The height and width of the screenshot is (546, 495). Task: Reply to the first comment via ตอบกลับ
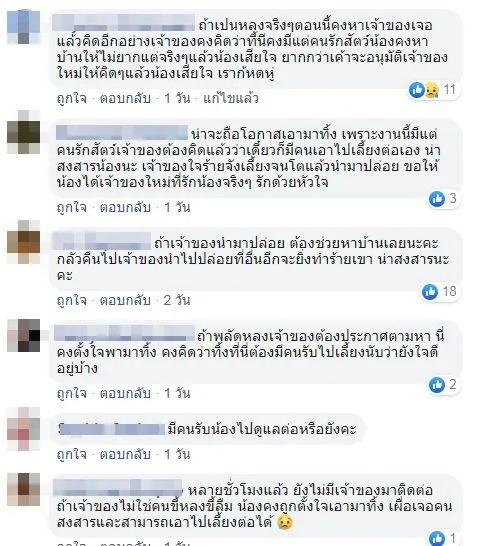[125, 99]
